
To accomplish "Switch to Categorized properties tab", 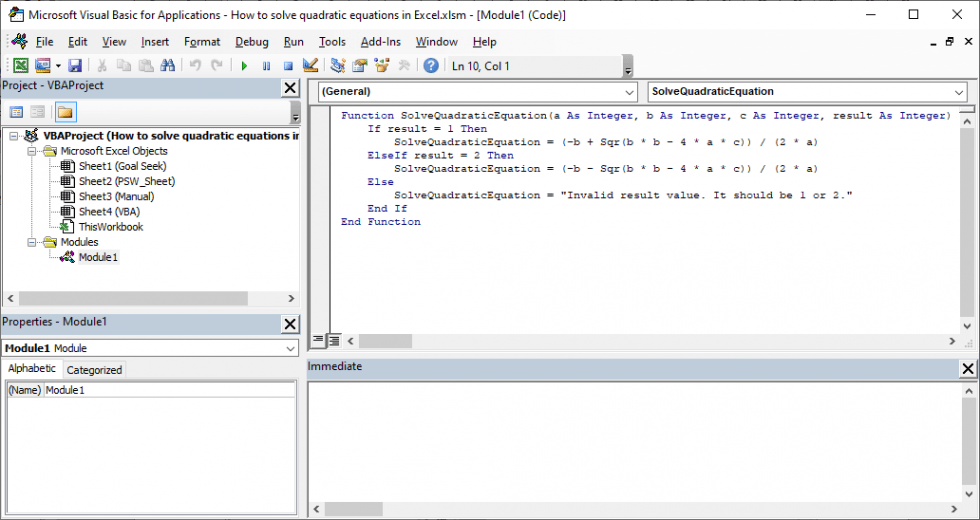I will click(x=94, y=370).
